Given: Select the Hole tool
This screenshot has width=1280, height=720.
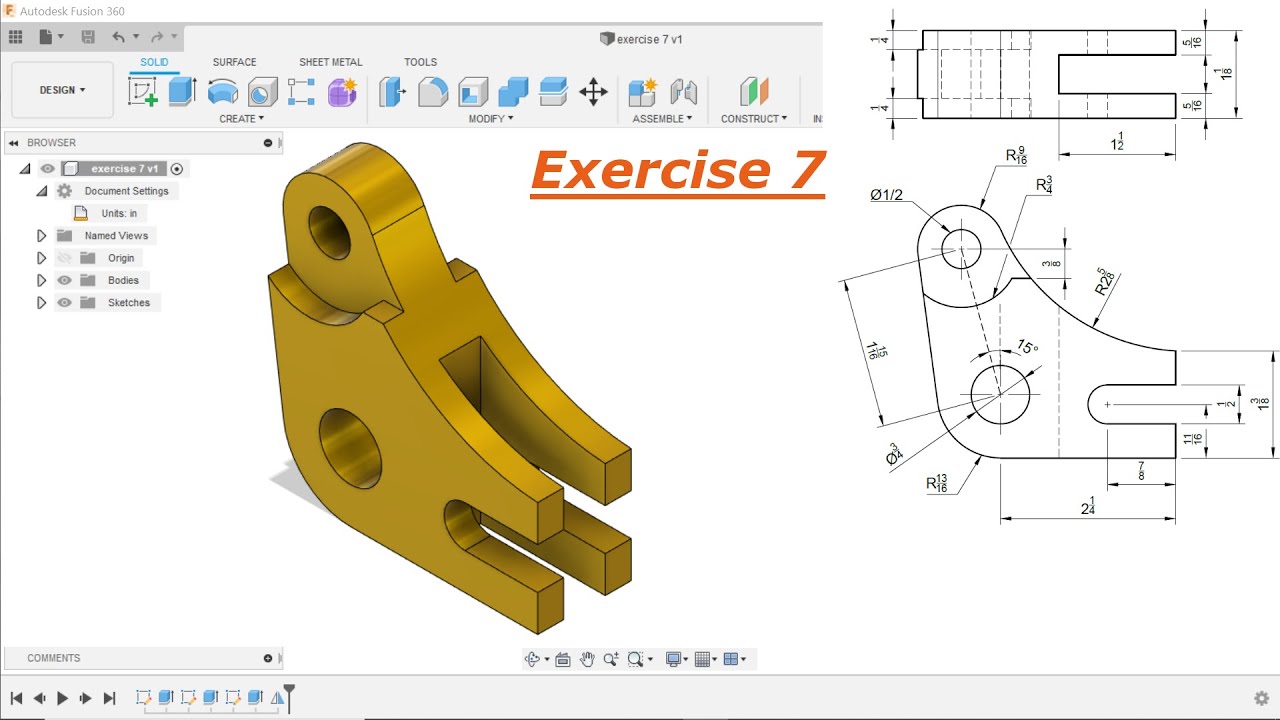Looking at the screenshot, I should click(x=262, y=92).
